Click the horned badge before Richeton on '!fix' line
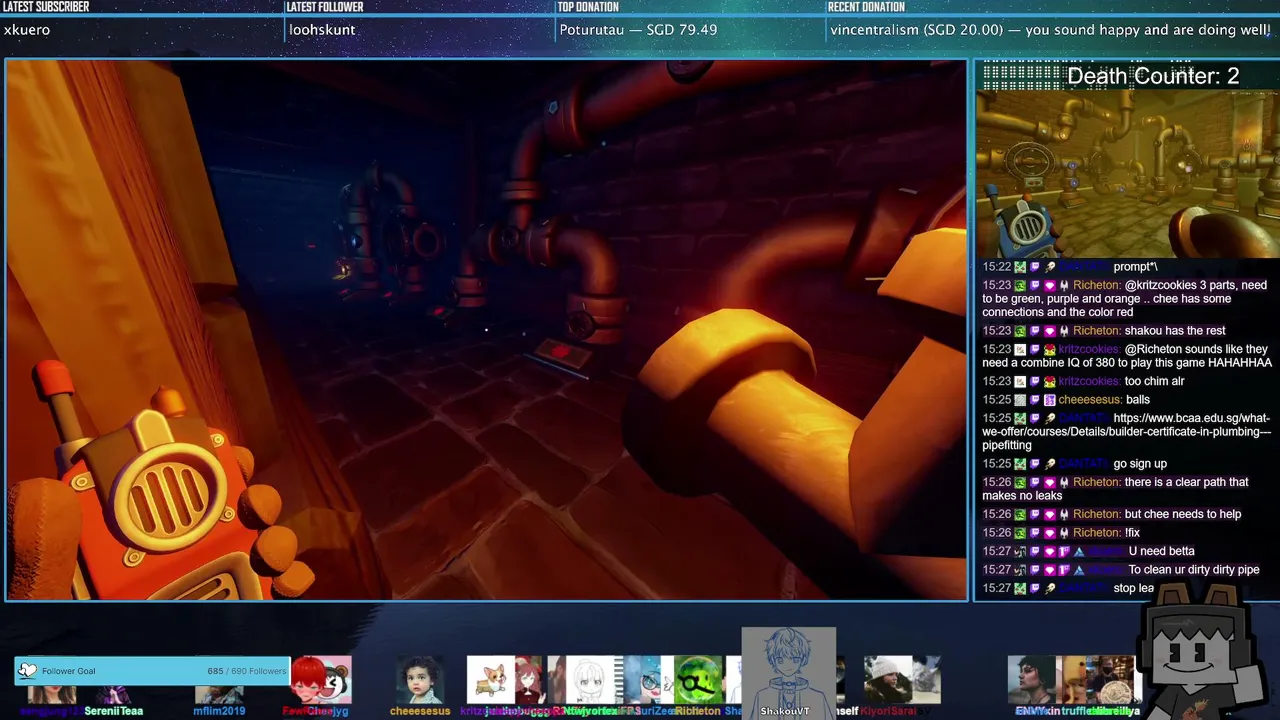 click(x=1064, y=533)
